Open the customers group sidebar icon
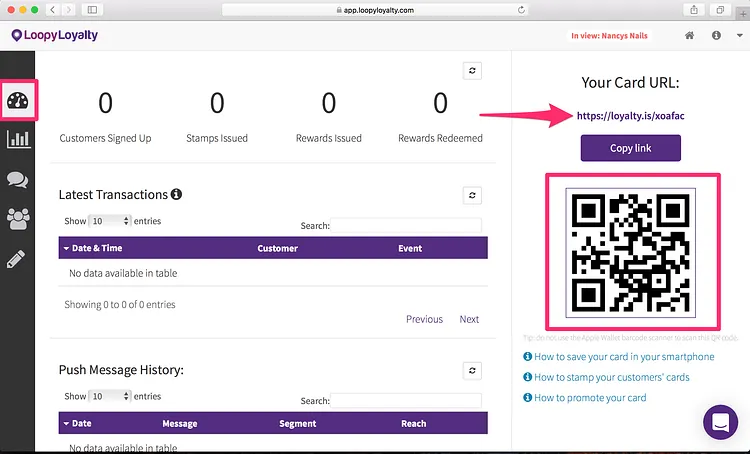The image size is (750, 454). (x=18, y=219)
